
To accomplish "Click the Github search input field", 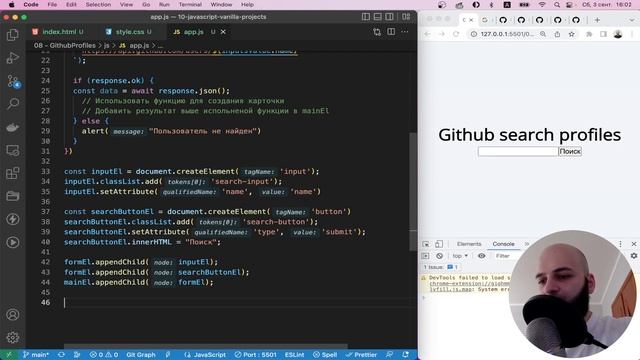I will click(518, 151).
